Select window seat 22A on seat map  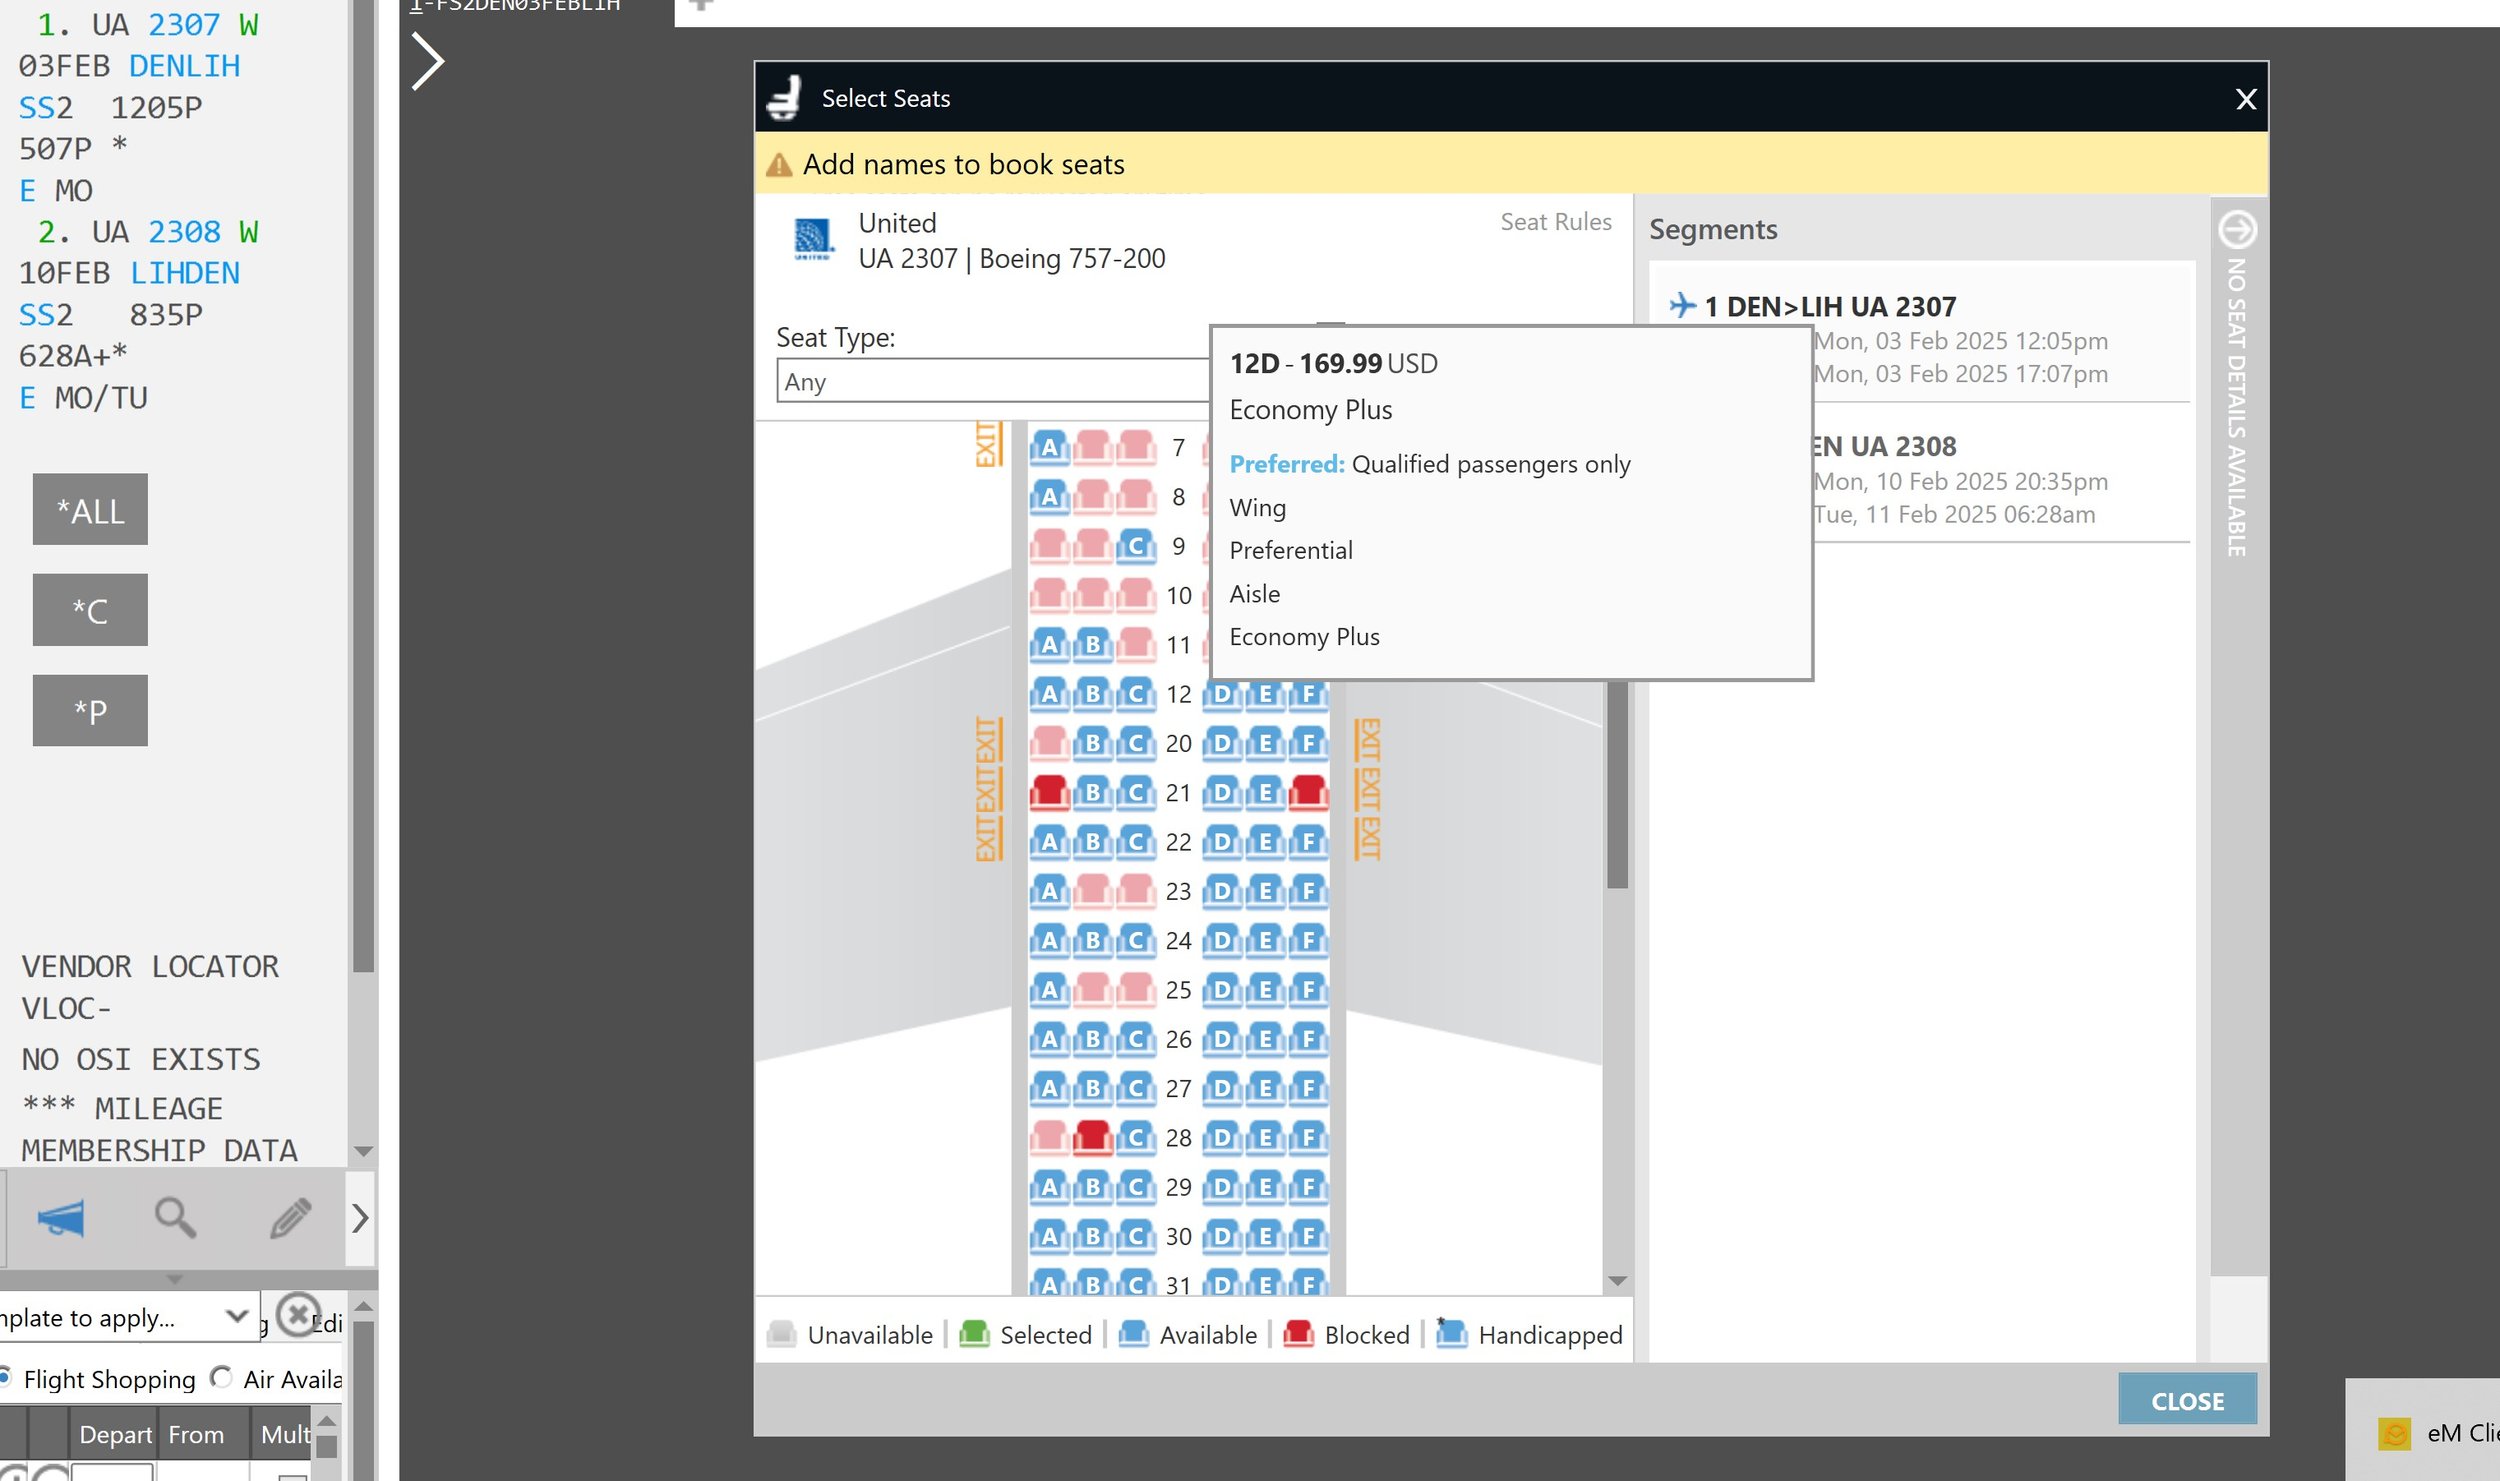point(1049,842)
